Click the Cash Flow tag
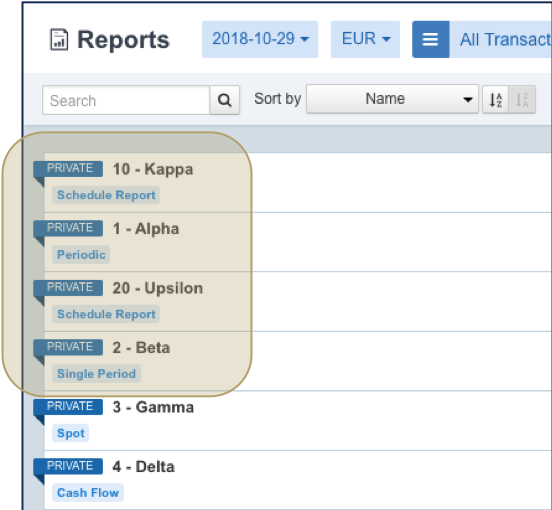The image size is (552, 510). point(88,493)
